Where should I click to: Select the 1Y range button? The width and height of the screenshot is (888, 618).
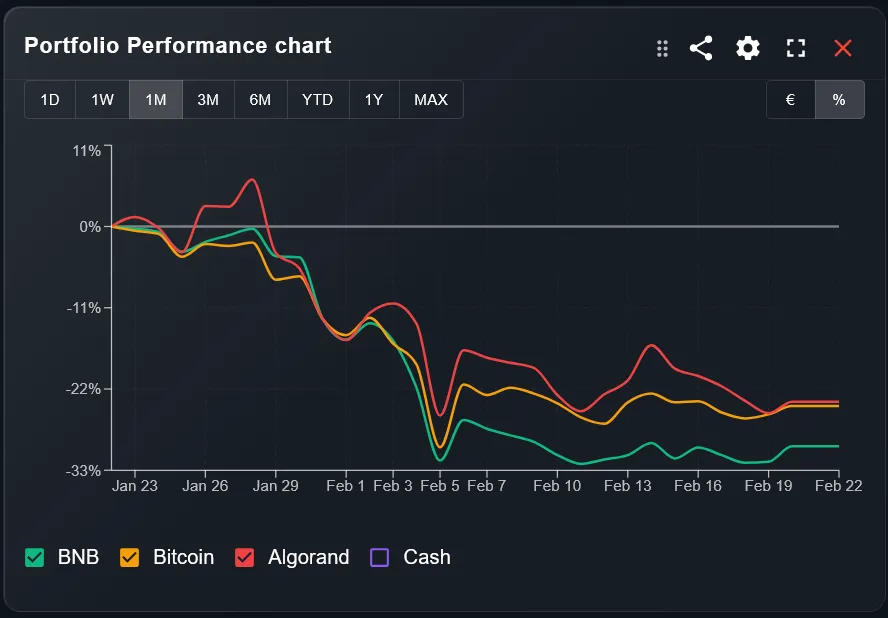click(374, 99)
